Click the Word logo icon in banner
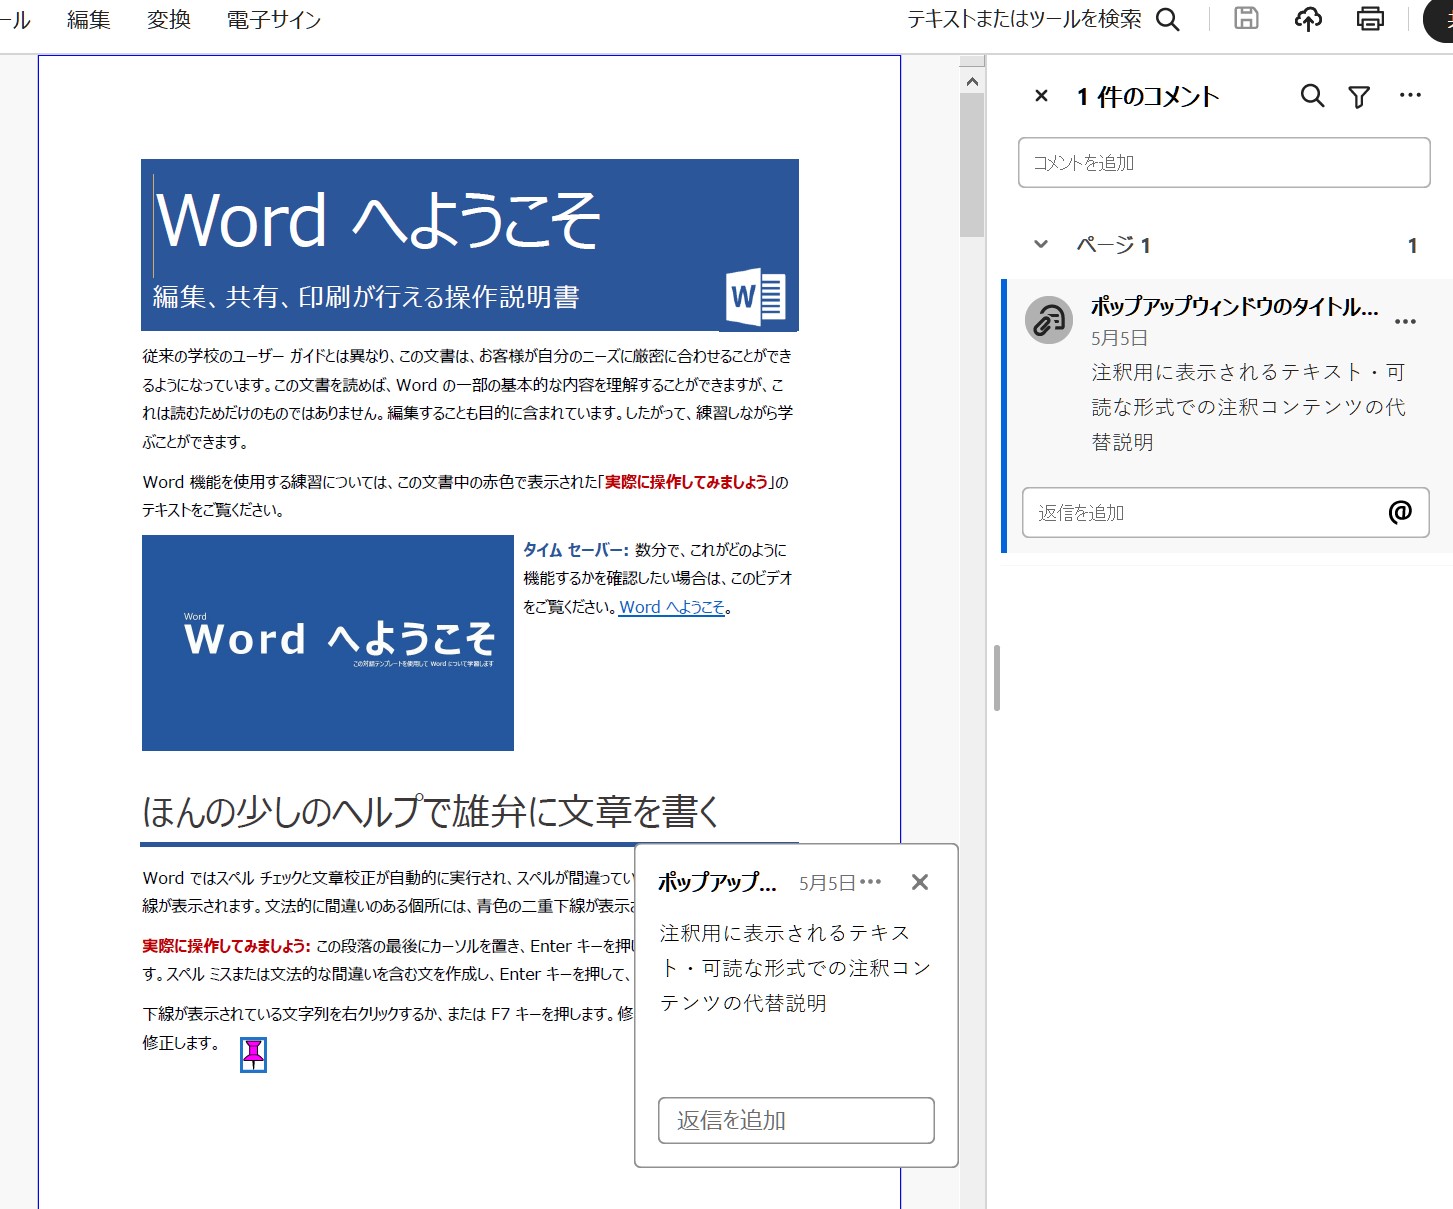Screen dimensions: 1453x1209 click(757, 297)
